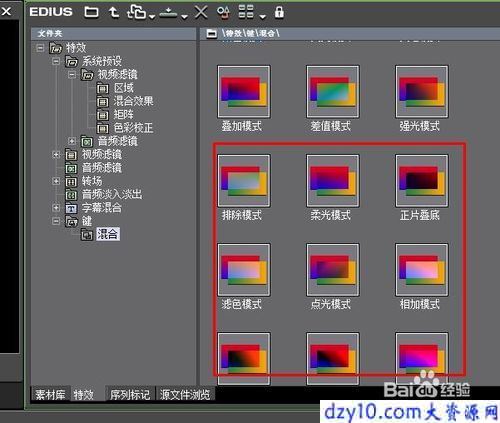This screenshot has width=500, height=423.
Task: Click the add-to-timeline folder icon
Action: (137, 12)
